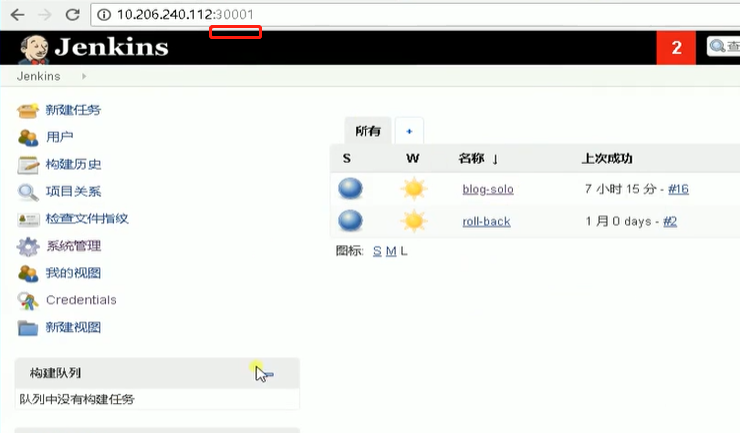This screenshot has width=740, height=433.
Task: Click the browser forward arrow
Action: pos(45,15)
